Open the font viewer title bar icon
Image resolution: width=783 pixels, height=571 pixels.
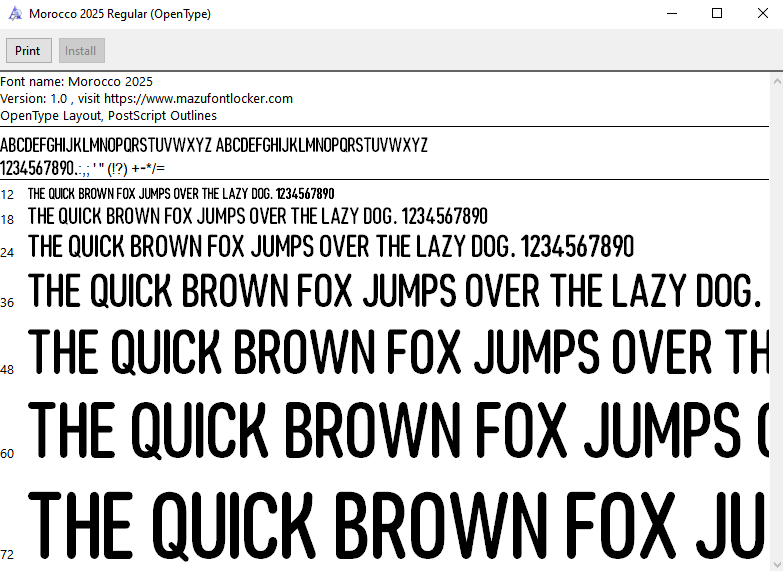pos(14,14)
